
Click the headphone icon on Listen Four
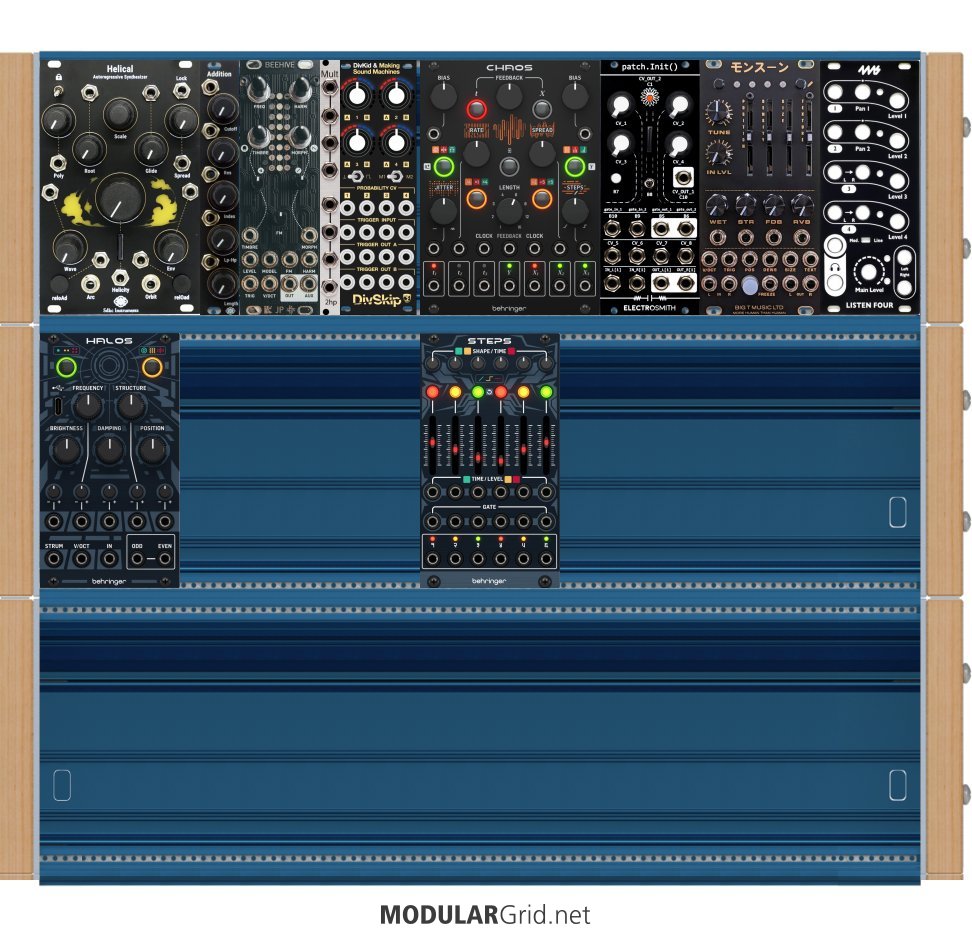[835, 267]
